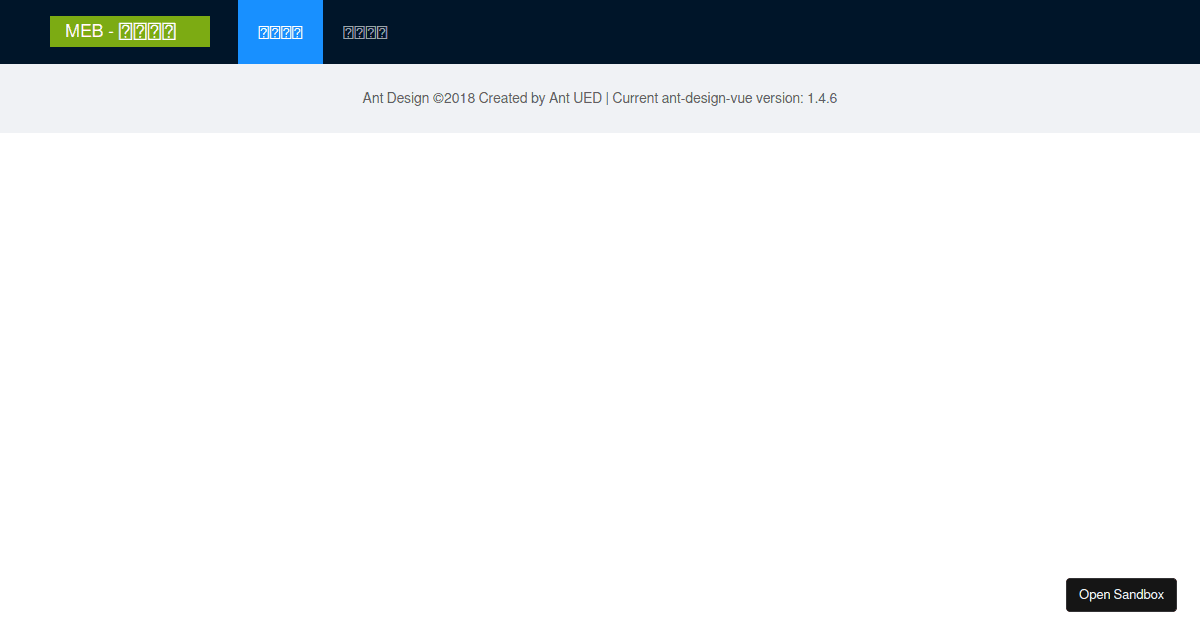This screenshot has width=1200, height=630.
Task: Select the unselected menu entry beside the active one
Action: tap(364, 31)
